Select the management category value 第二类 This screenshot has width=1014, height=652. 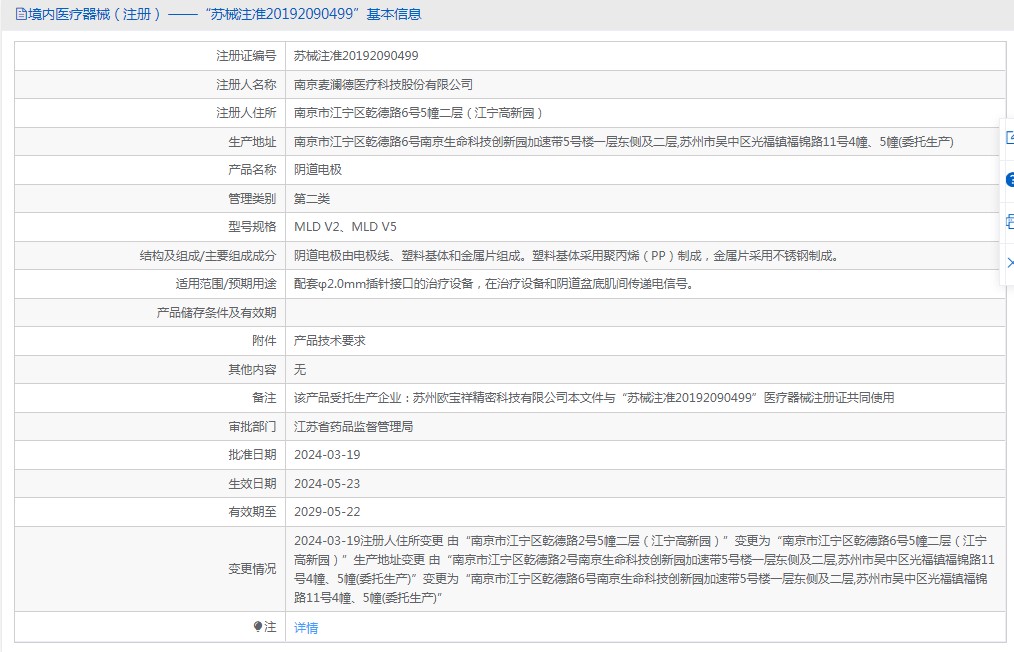point(311,199)
